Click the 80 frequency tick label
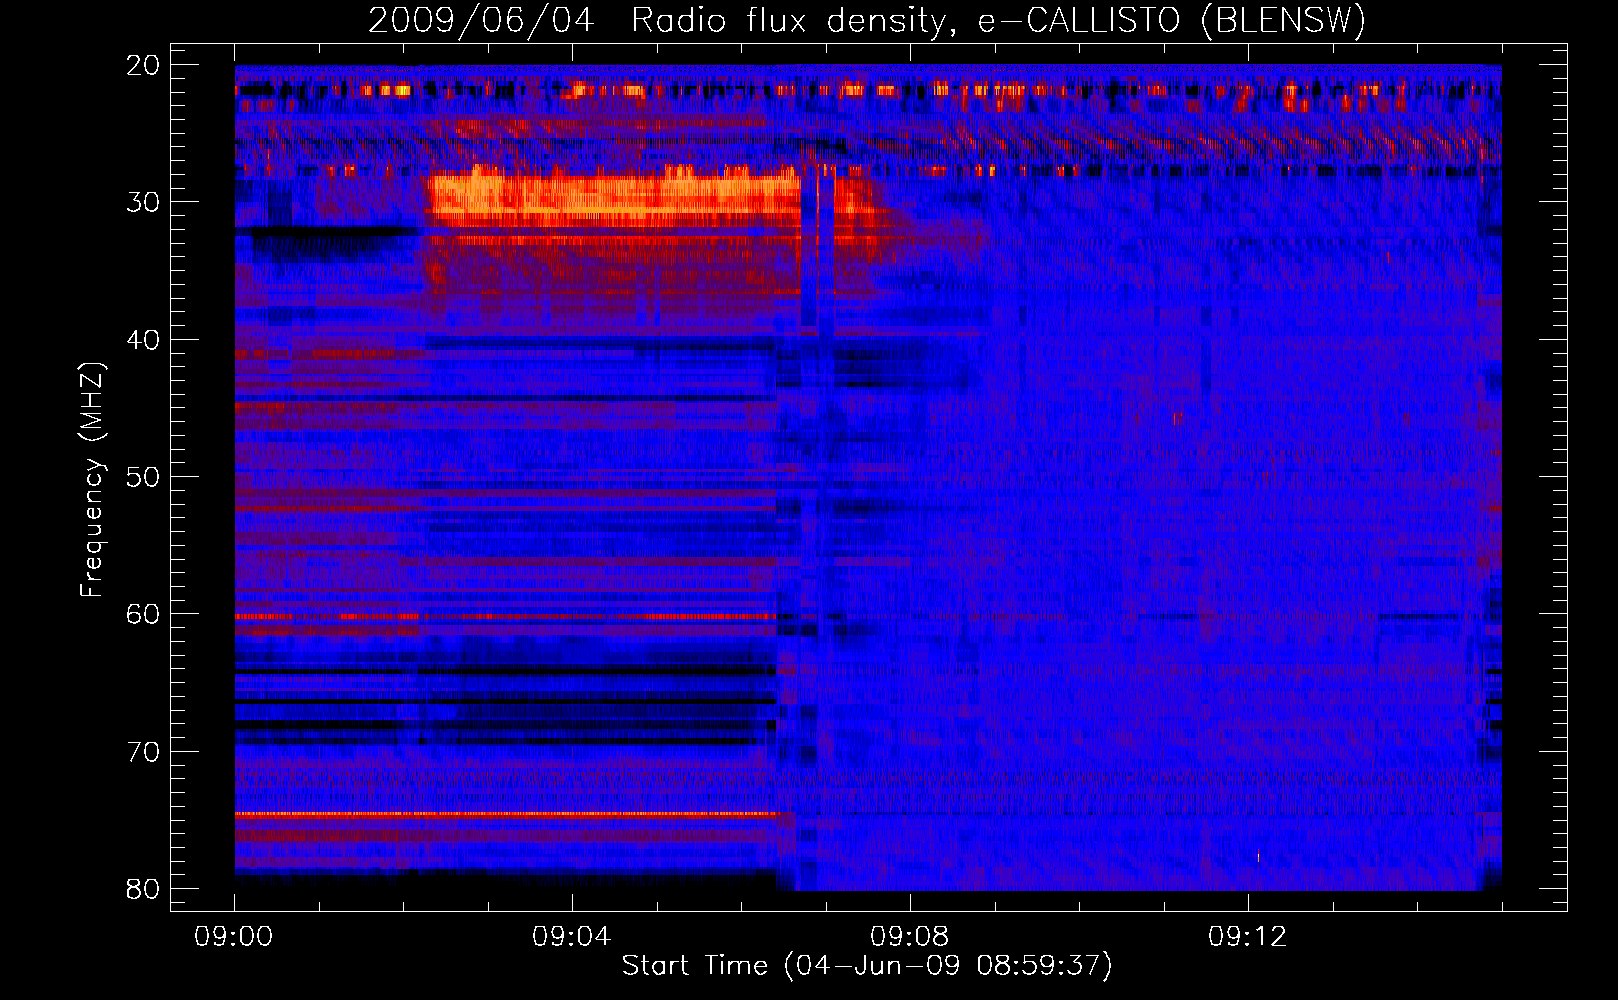The height and width of the screenshot is (1000, 1618). pyautogui.click(x=143, y=889)
